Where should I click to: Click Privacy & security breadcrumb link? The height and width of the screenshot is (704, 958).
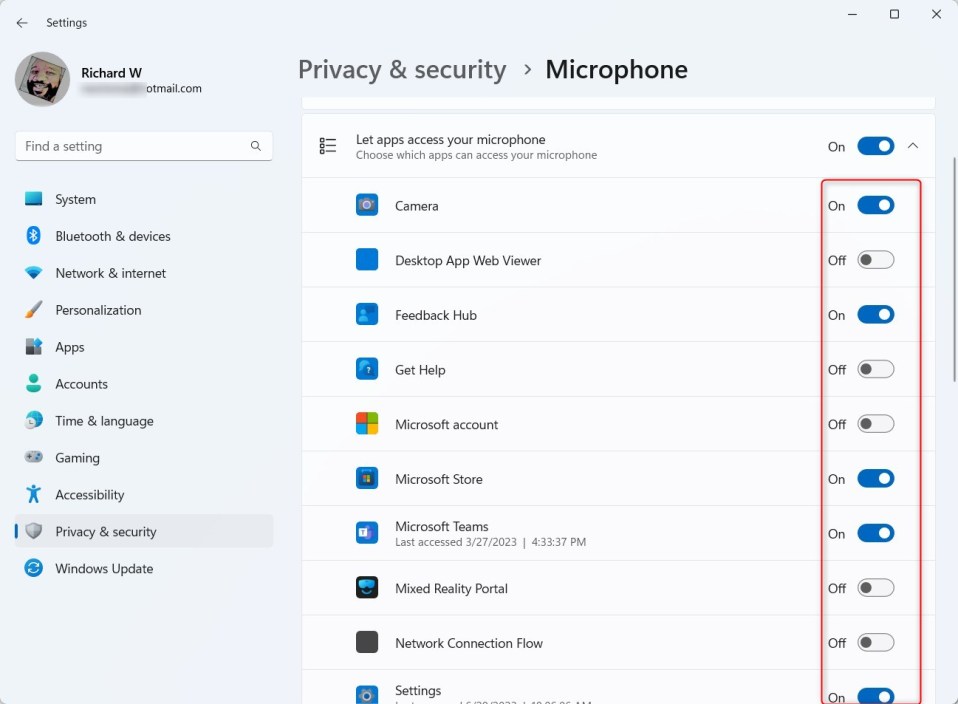point(402,70)
